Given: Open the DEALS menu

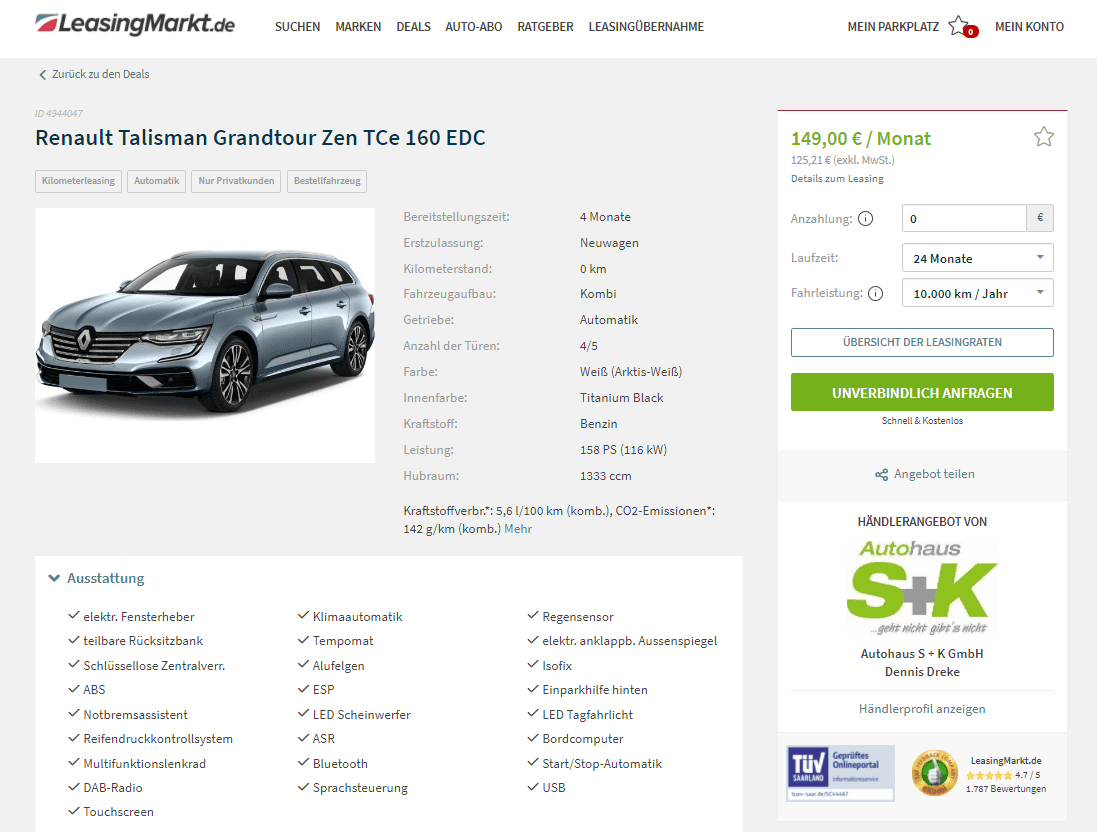Looking at the screenshot, I should pos(413,27).
